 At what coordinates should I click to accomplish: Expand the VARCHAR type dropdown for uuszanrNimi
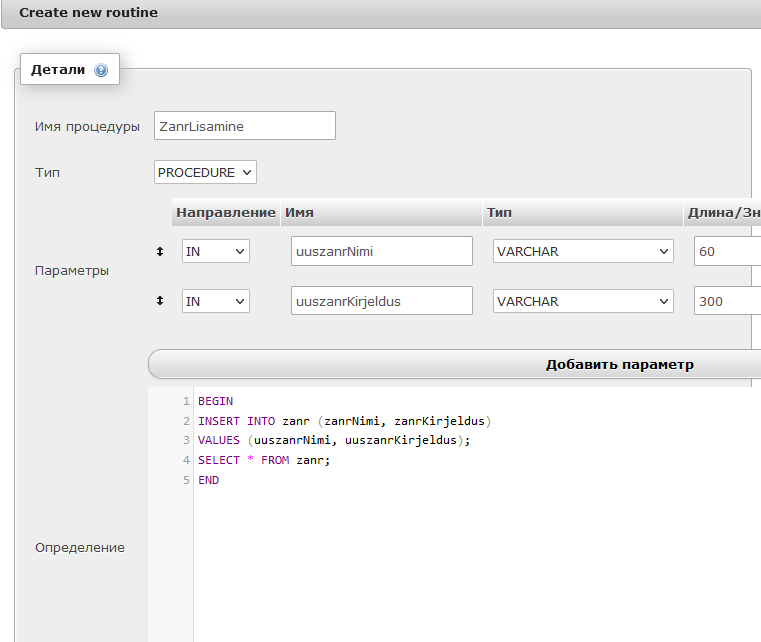point(583,252)
